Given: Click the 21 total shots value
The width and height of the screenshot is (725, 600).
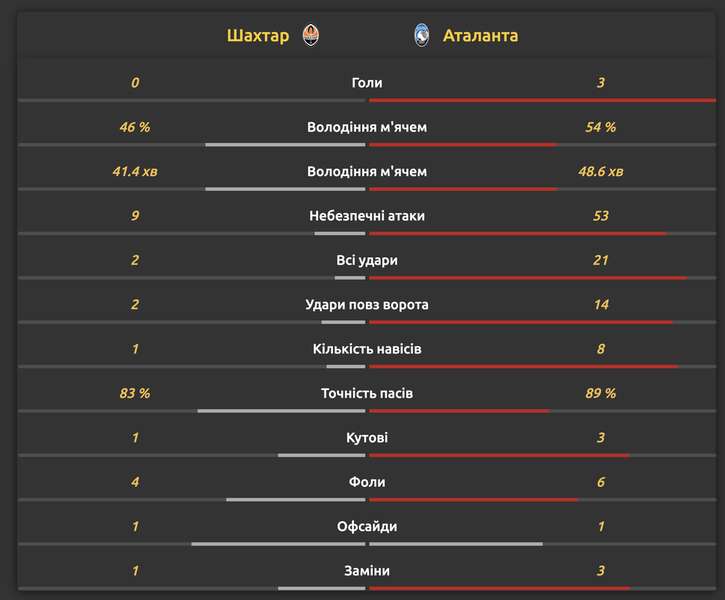Looking at the screenshot, I should pos(601,260).
